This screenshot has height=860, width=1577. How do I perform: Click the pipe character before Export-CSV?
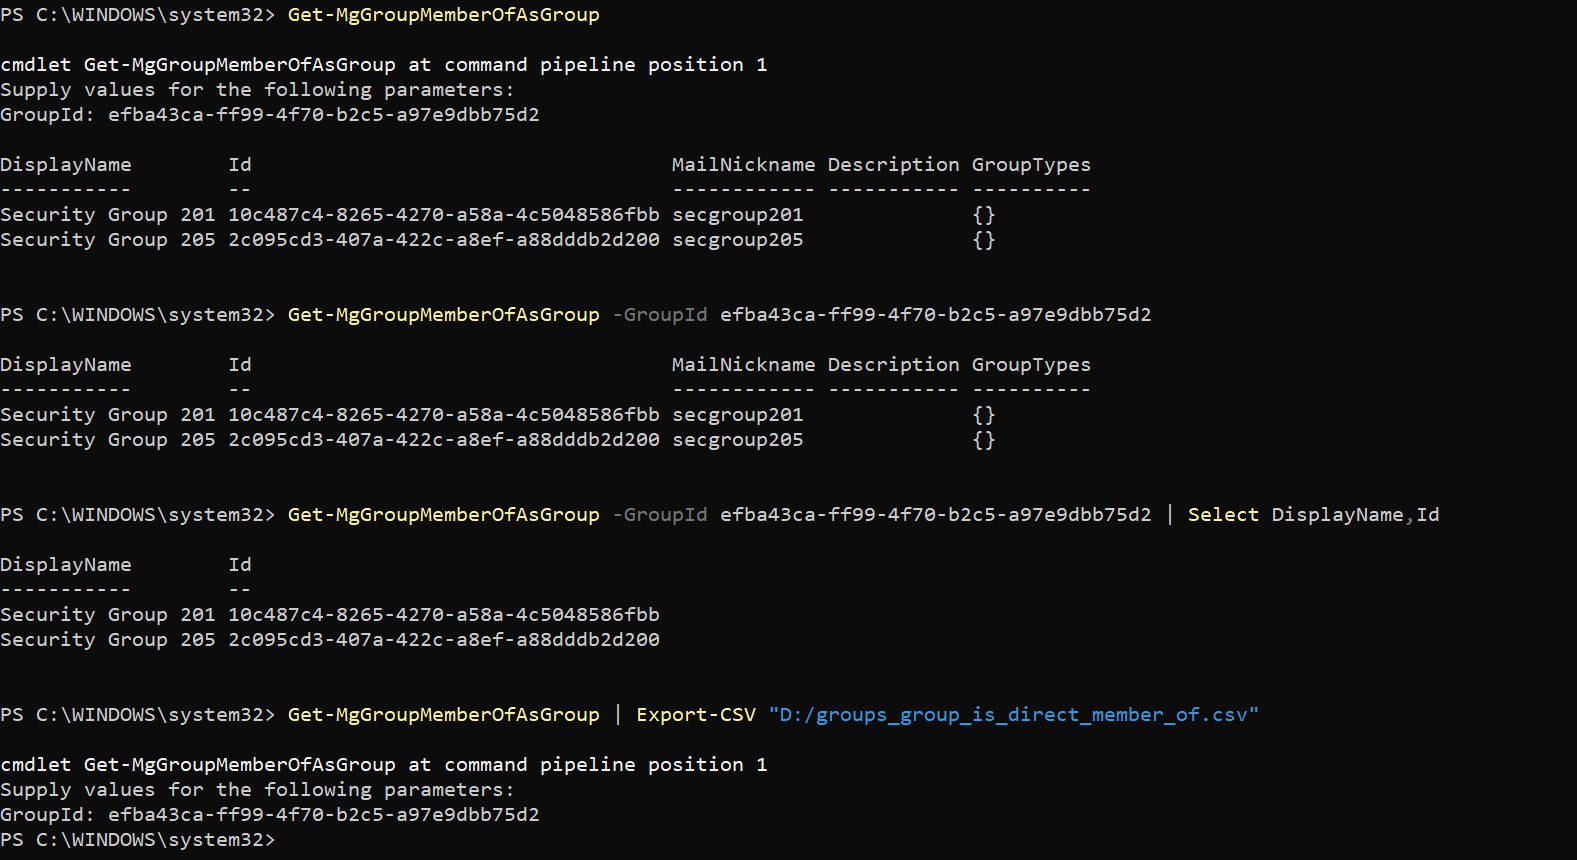point(618,715)
